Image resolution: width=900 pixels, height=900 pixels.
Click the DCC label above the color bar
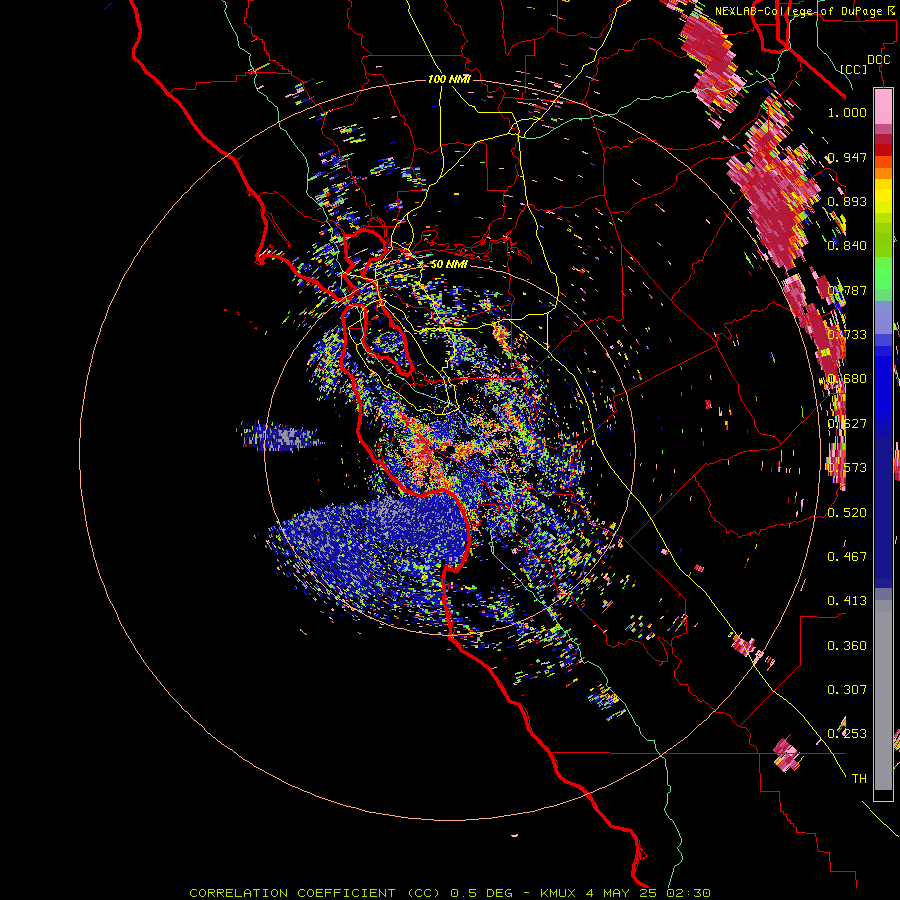click(x=878, y=59)
